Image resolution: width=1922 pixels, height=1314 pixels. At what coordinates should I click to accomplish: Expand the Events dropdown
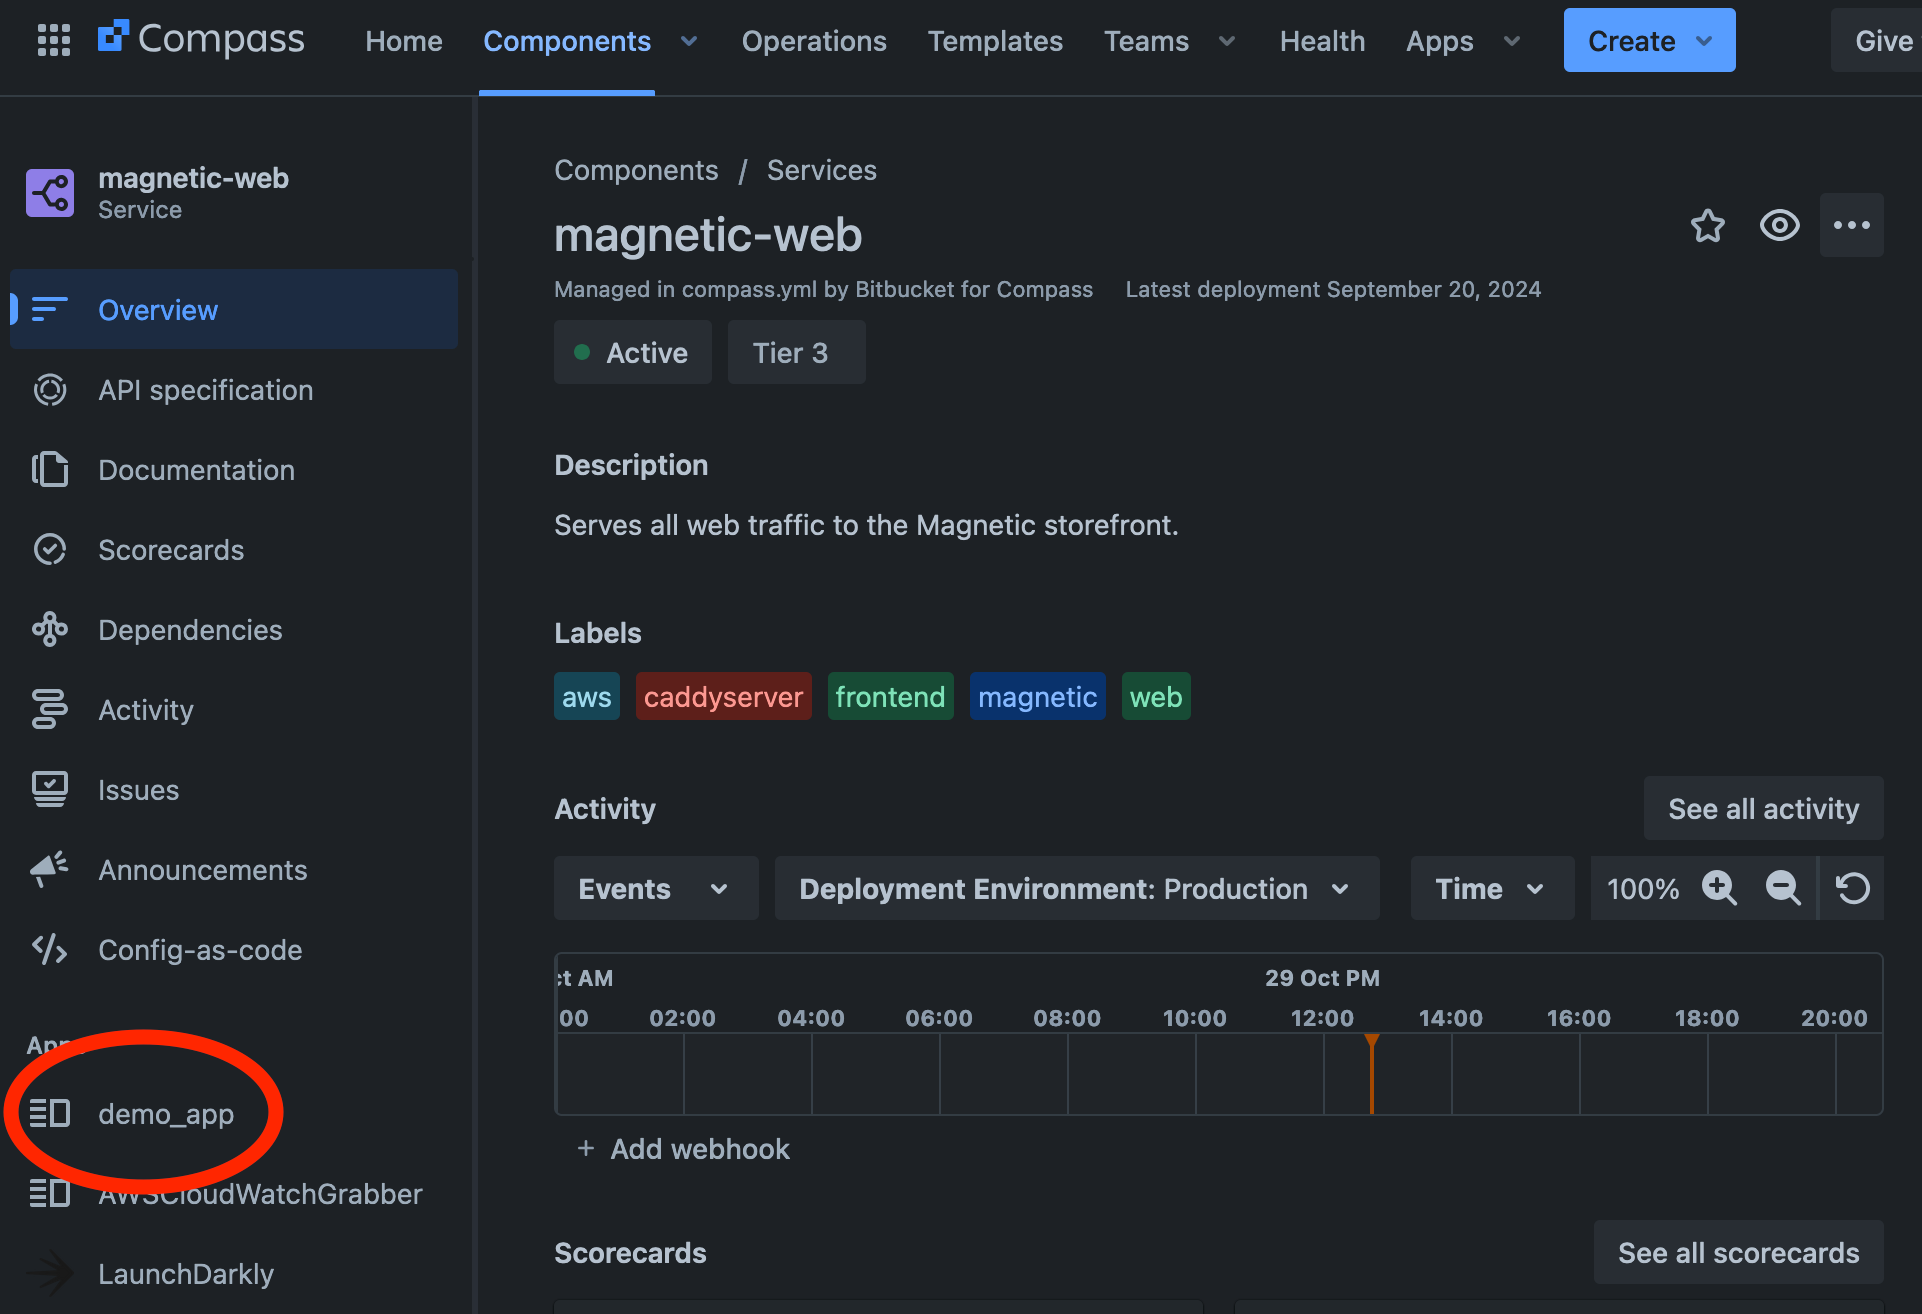point(655,888)
